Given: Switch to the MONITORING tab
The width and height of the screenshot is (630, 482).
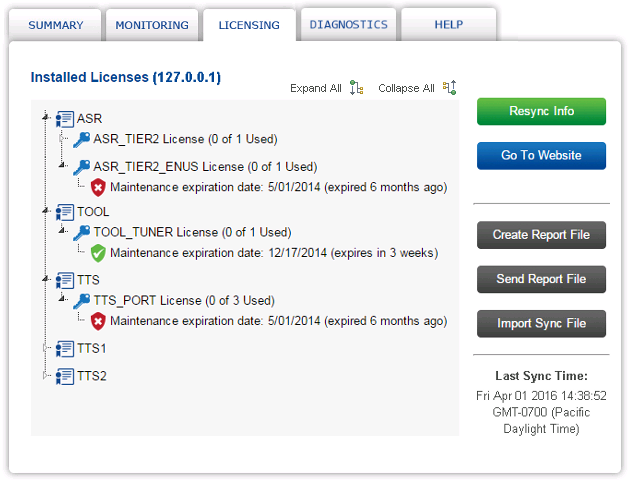Looking at the screenshot, I should (x=152, y=25).
